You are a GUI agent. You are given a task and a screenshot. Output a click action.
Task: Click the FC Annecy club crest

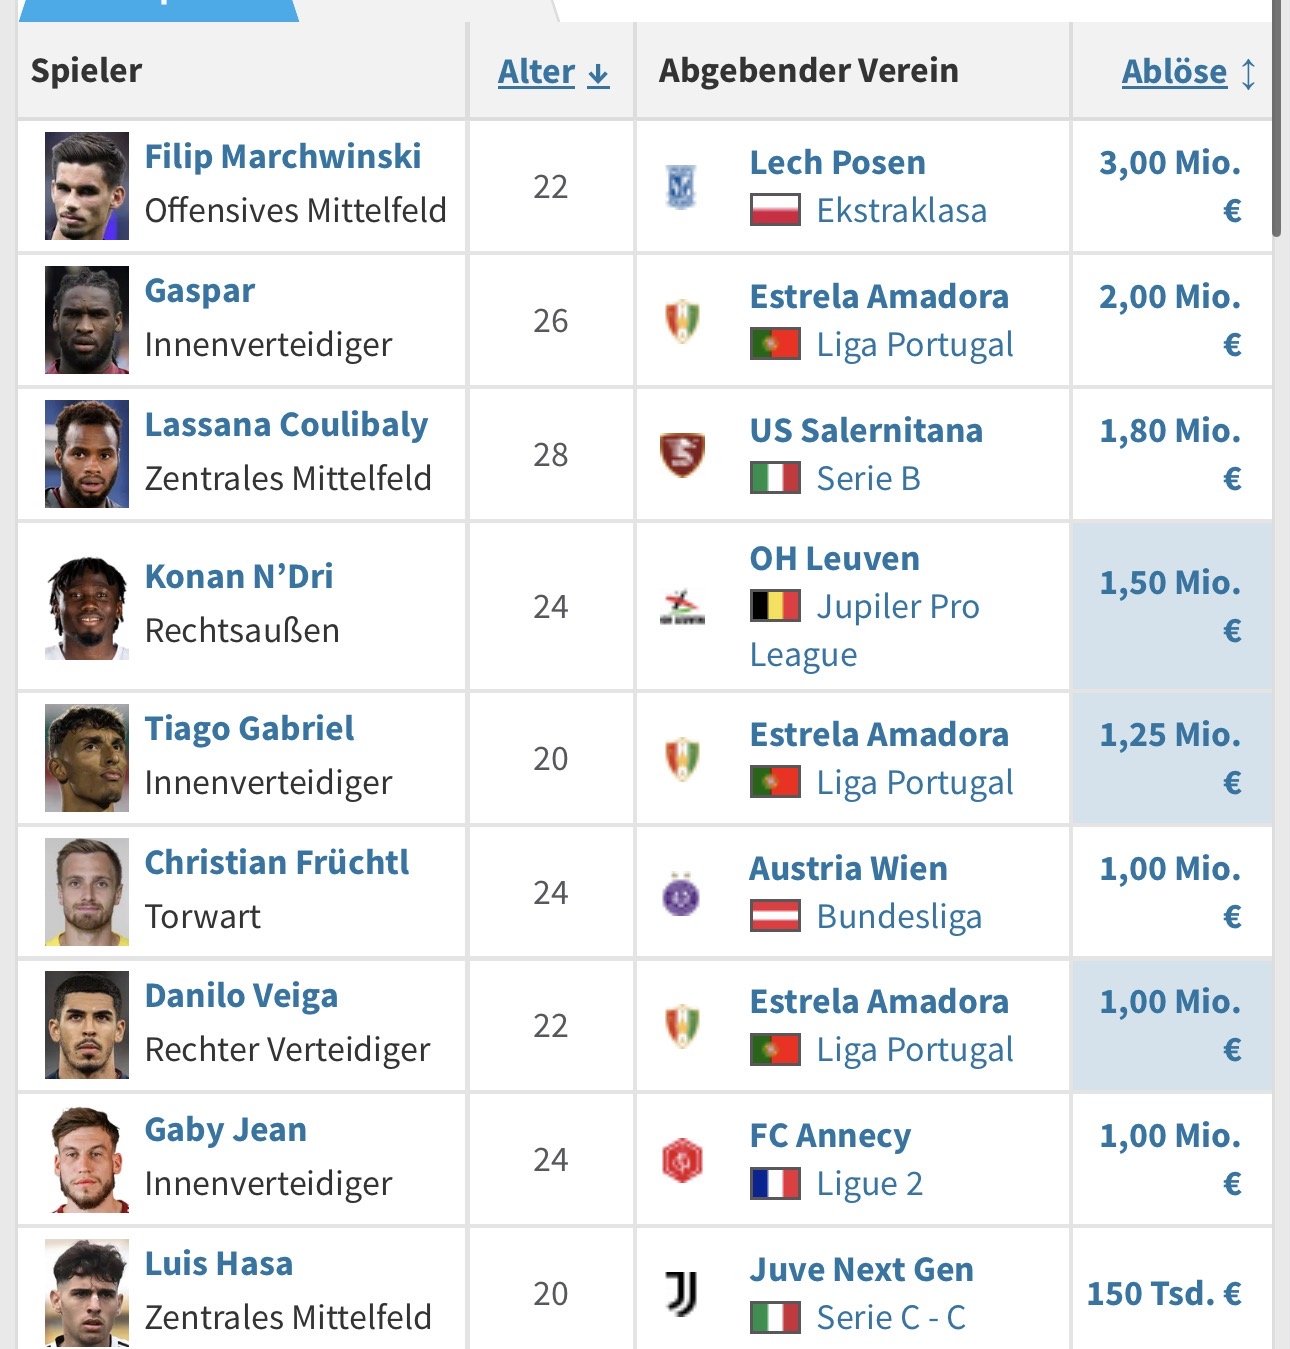point(682,1160)
